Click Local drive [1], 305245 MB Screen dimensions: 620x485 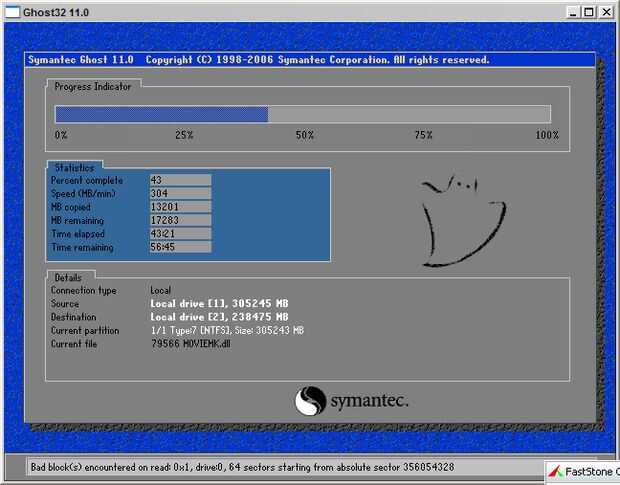click(219, 304)
